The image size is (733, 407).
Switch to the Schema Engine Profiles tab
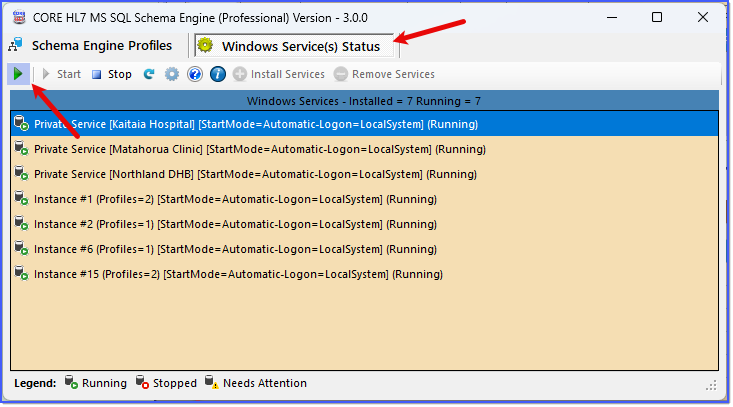click(x=91, y=45)
